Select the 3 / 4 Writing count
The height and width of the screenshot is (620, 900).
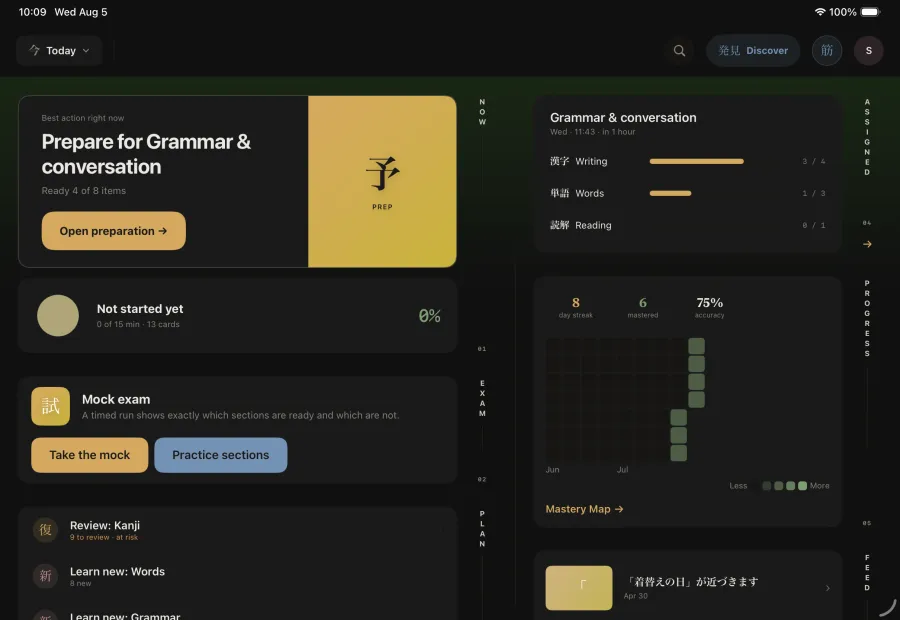(814, 161)
